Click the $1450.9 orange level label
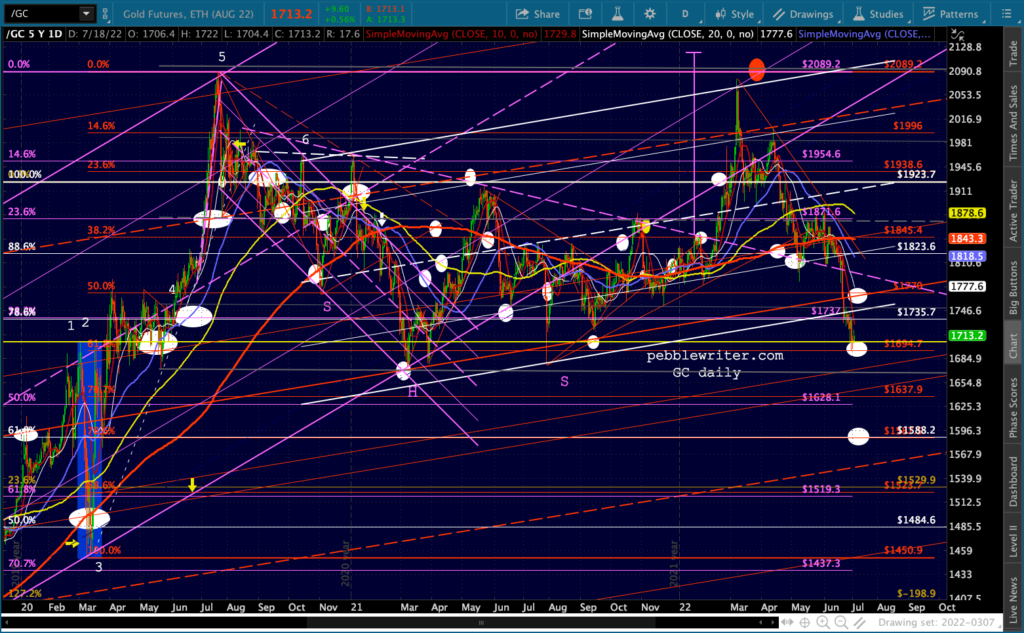 (x=903, y=550)
